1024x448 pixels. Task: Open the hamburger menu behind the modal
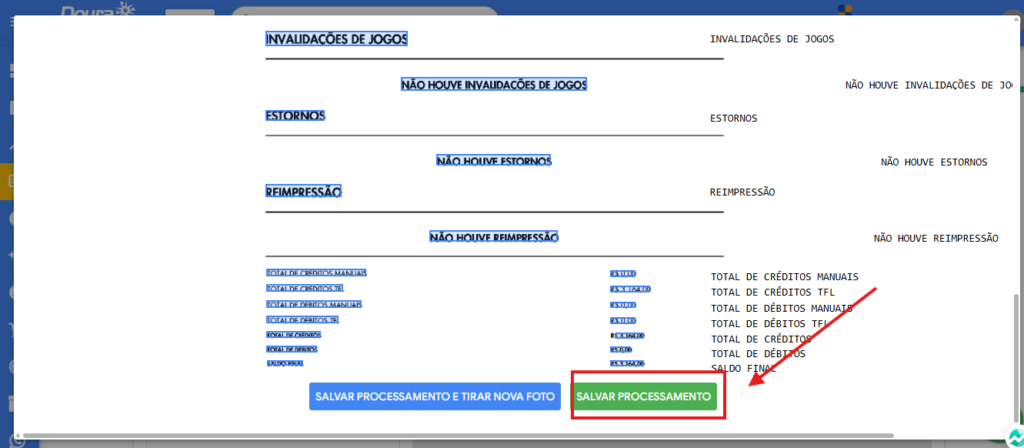(10, 22)
